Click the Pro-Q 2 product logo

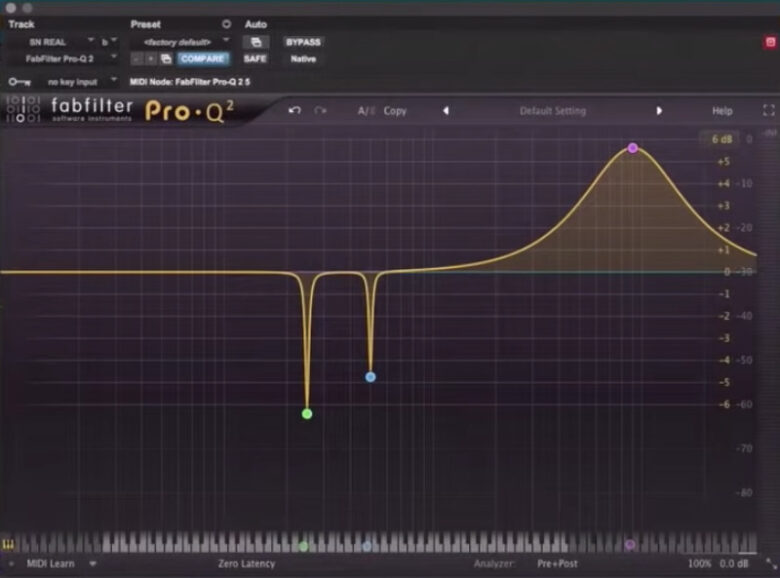pyautogui.click(x=189, y=110)
